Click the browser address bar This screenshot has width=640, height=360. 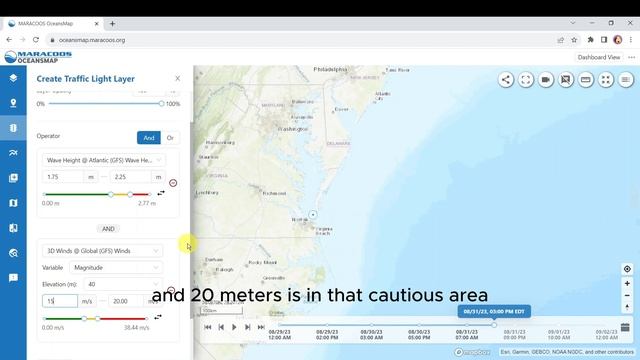click(x=302, y=40)
